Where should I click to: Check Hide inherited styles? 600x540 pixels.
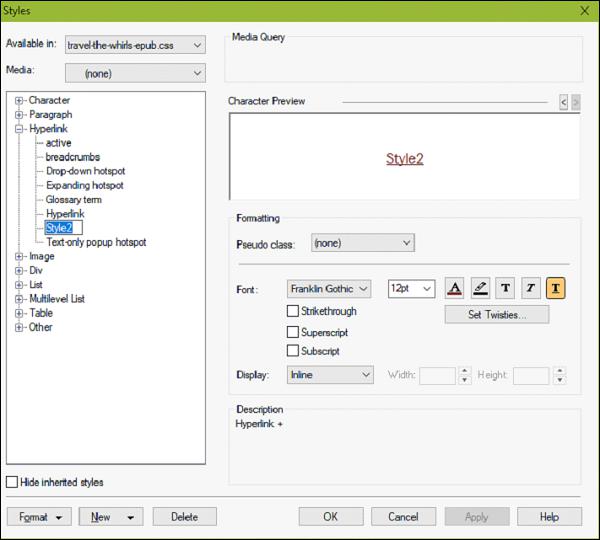click(x=12, y=482)
